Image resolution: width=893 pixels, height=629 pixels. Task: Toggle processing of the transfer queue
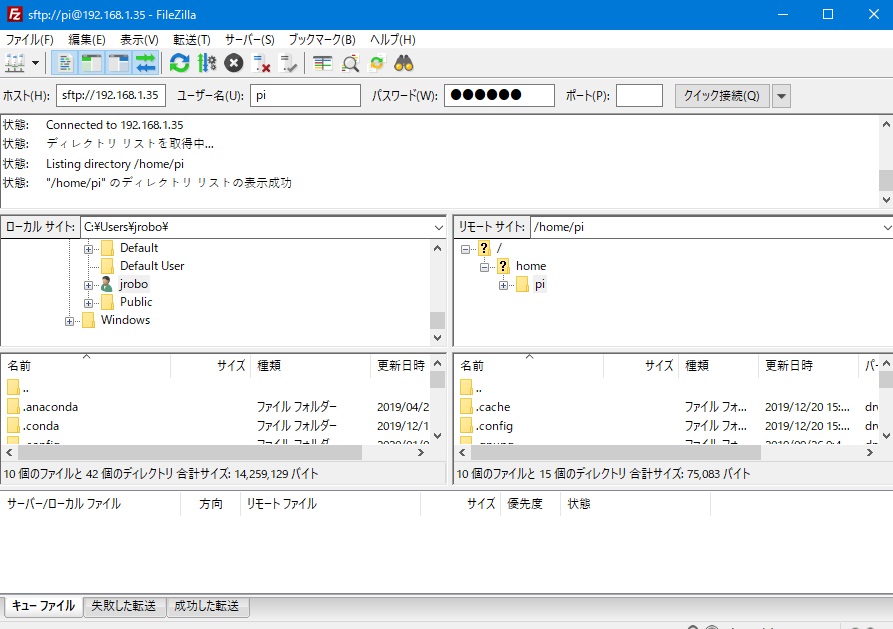pyautogui.click(x=207, y=63)
